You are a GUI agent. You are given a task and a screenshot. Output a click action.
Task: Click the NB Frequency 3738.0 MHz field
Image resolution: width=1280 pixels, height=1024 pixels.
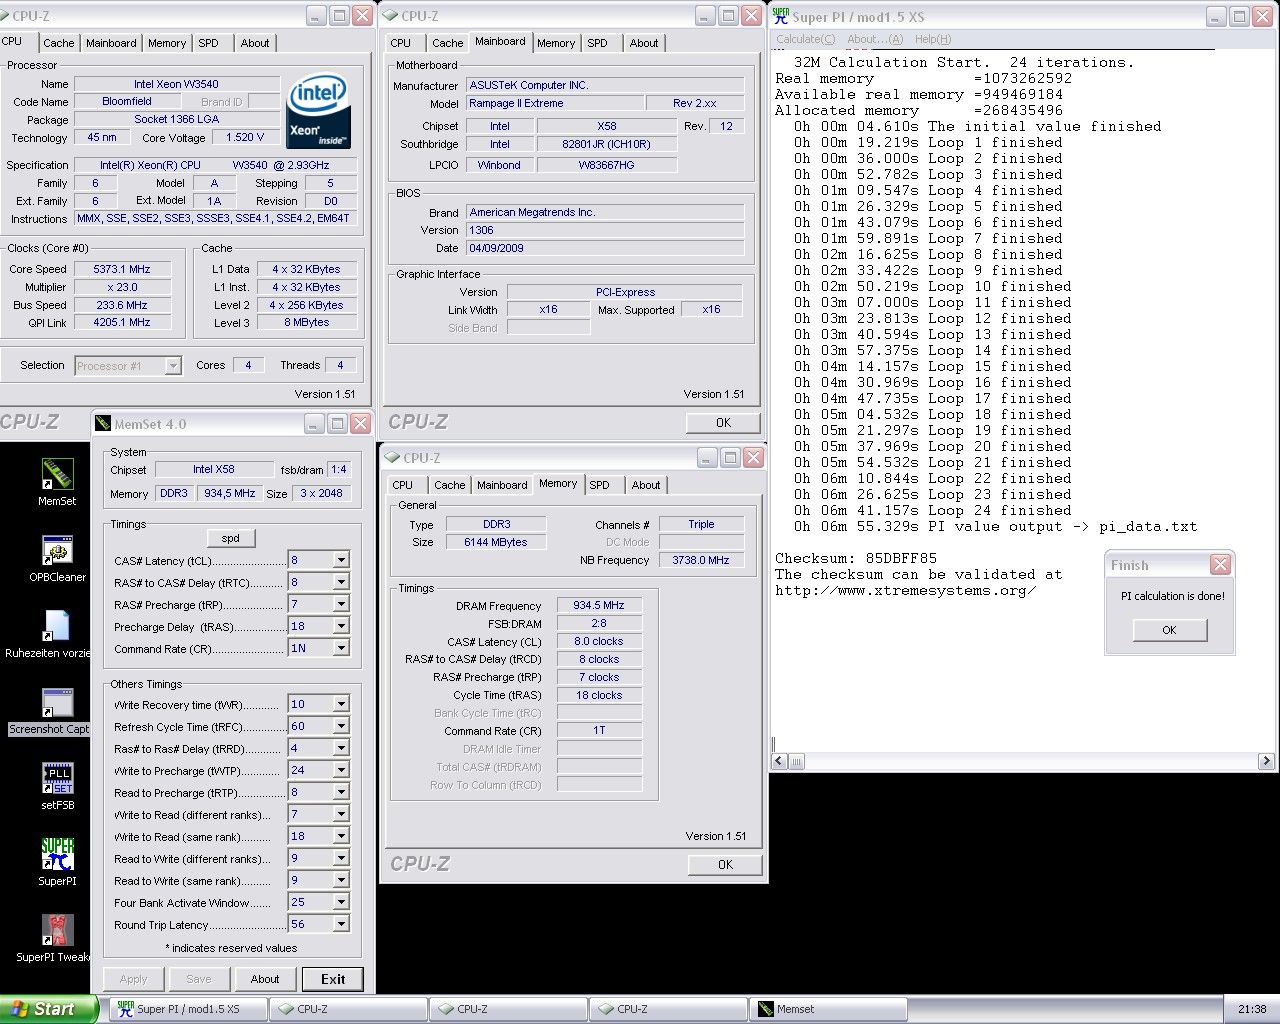pyautogui.click(x=701, y=560)
